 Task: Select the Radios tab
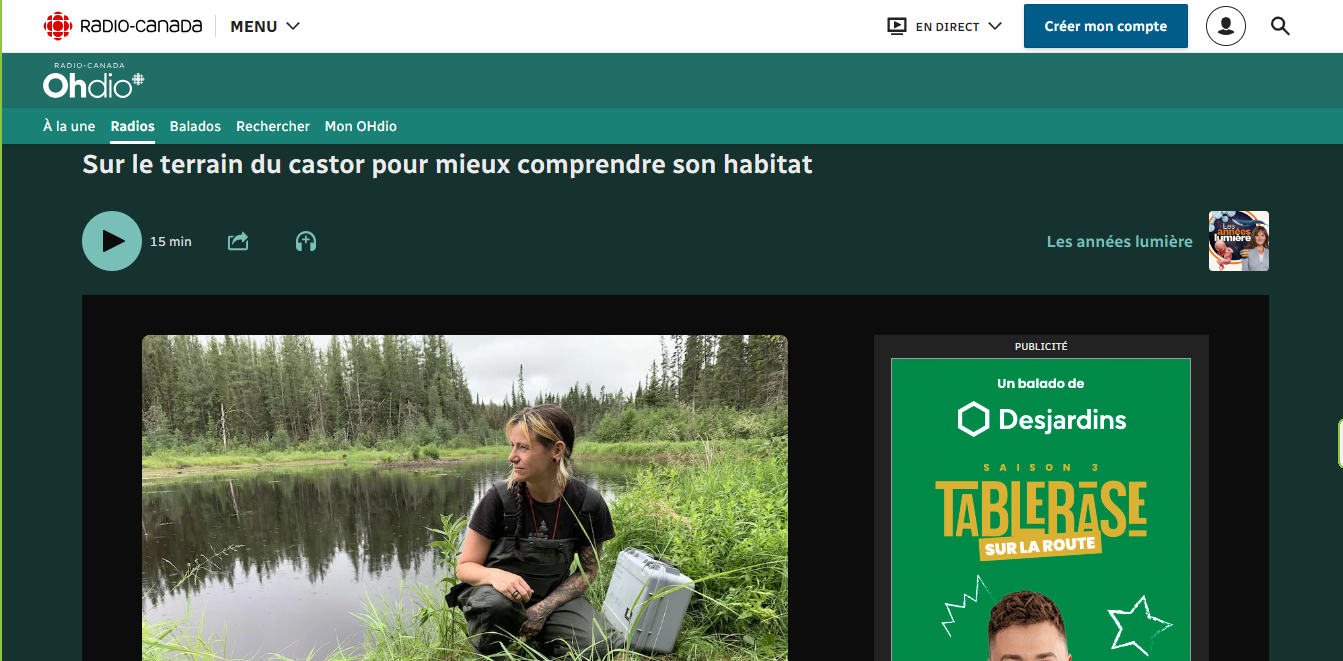point(133,126)
